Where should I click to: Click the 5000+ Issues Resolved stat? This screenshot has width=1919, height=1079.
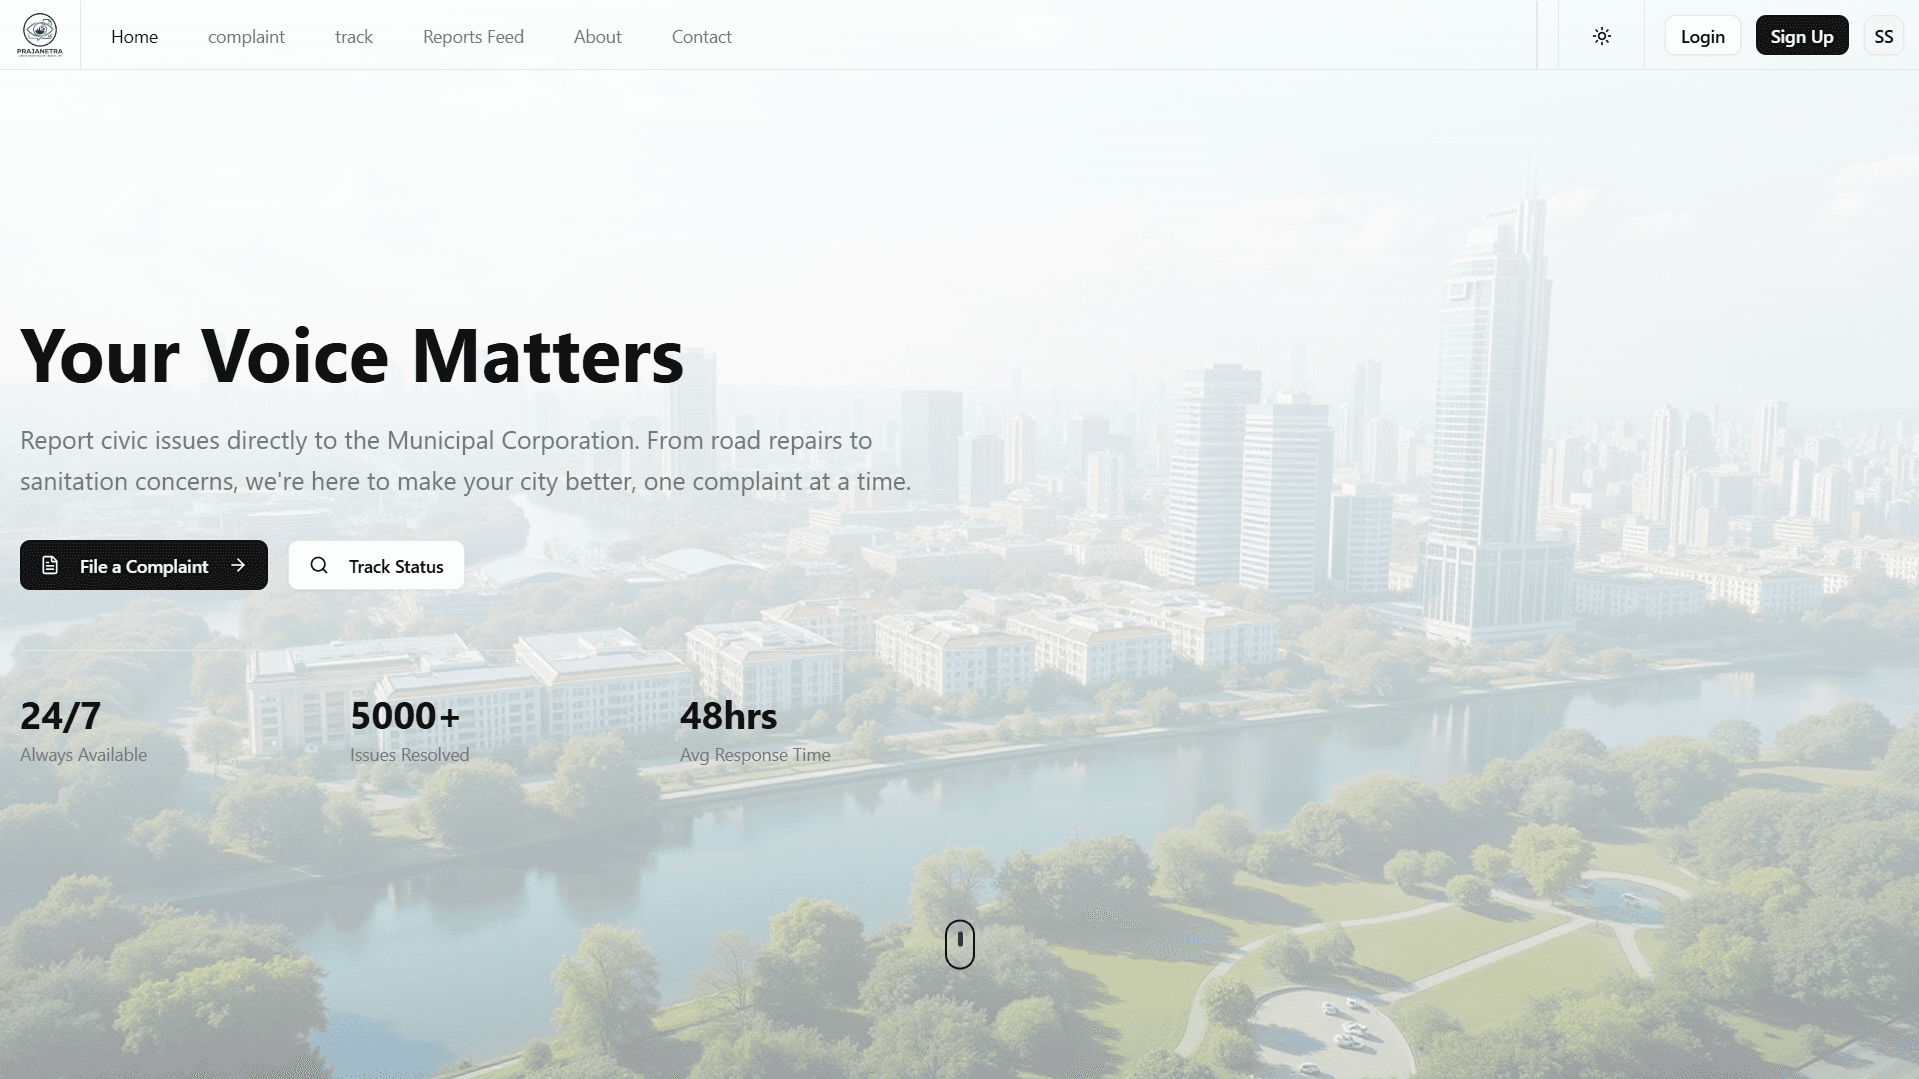(409, 731)
